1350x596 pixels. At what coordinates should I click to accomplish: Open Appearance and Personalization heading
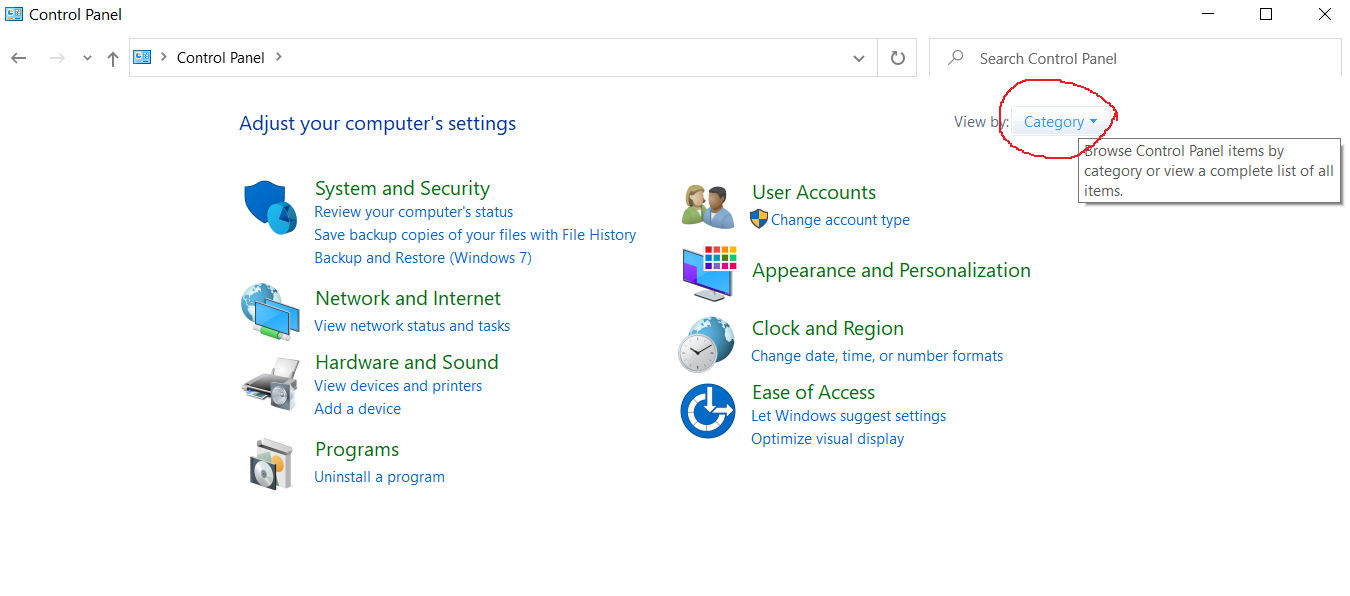point(891,270)
